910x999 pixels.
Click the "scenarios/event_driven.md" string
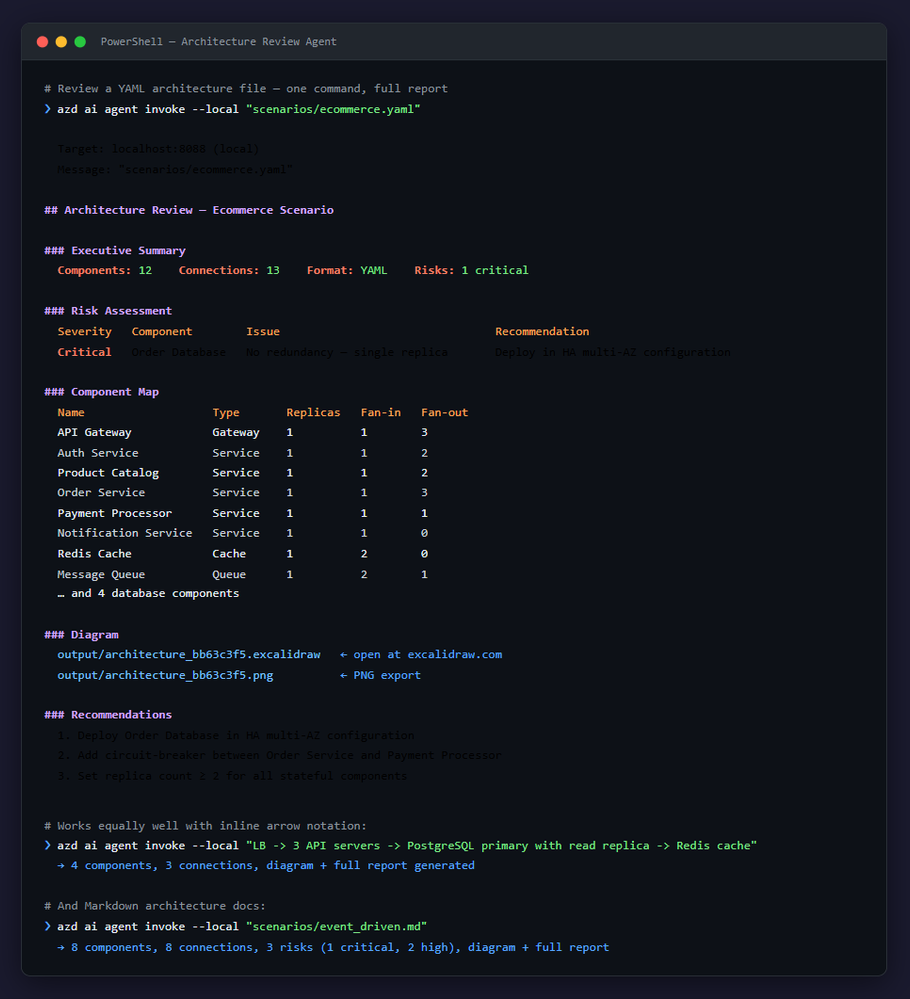click(336, 926)
